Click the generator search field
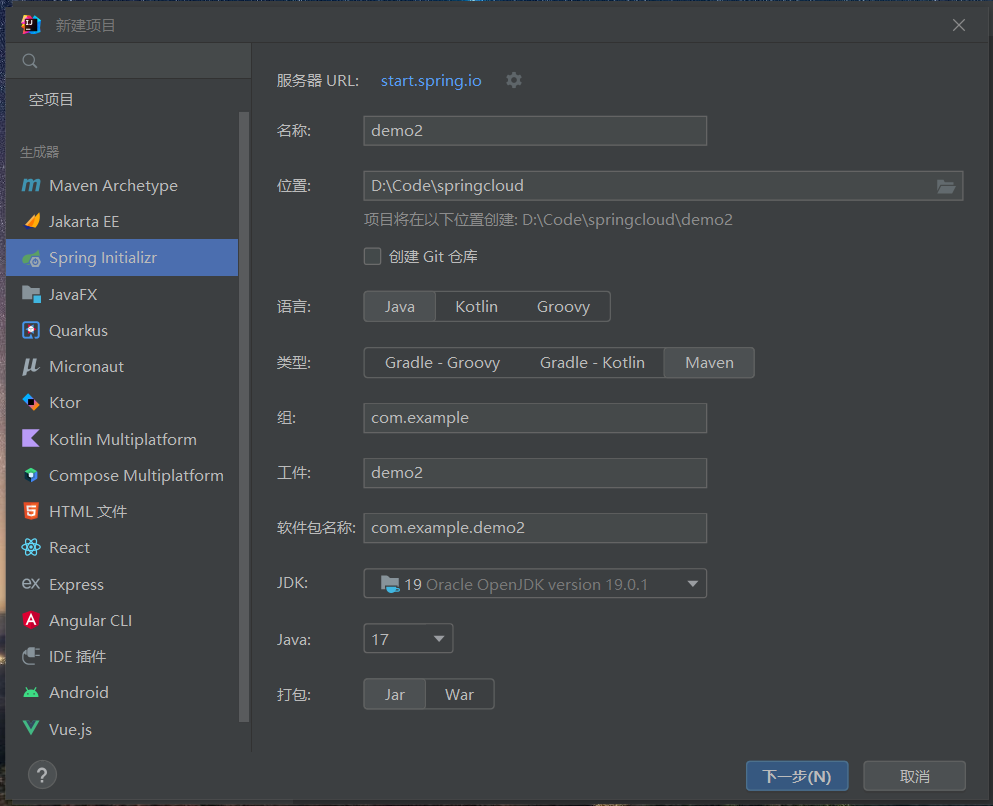 pos(129,61)
